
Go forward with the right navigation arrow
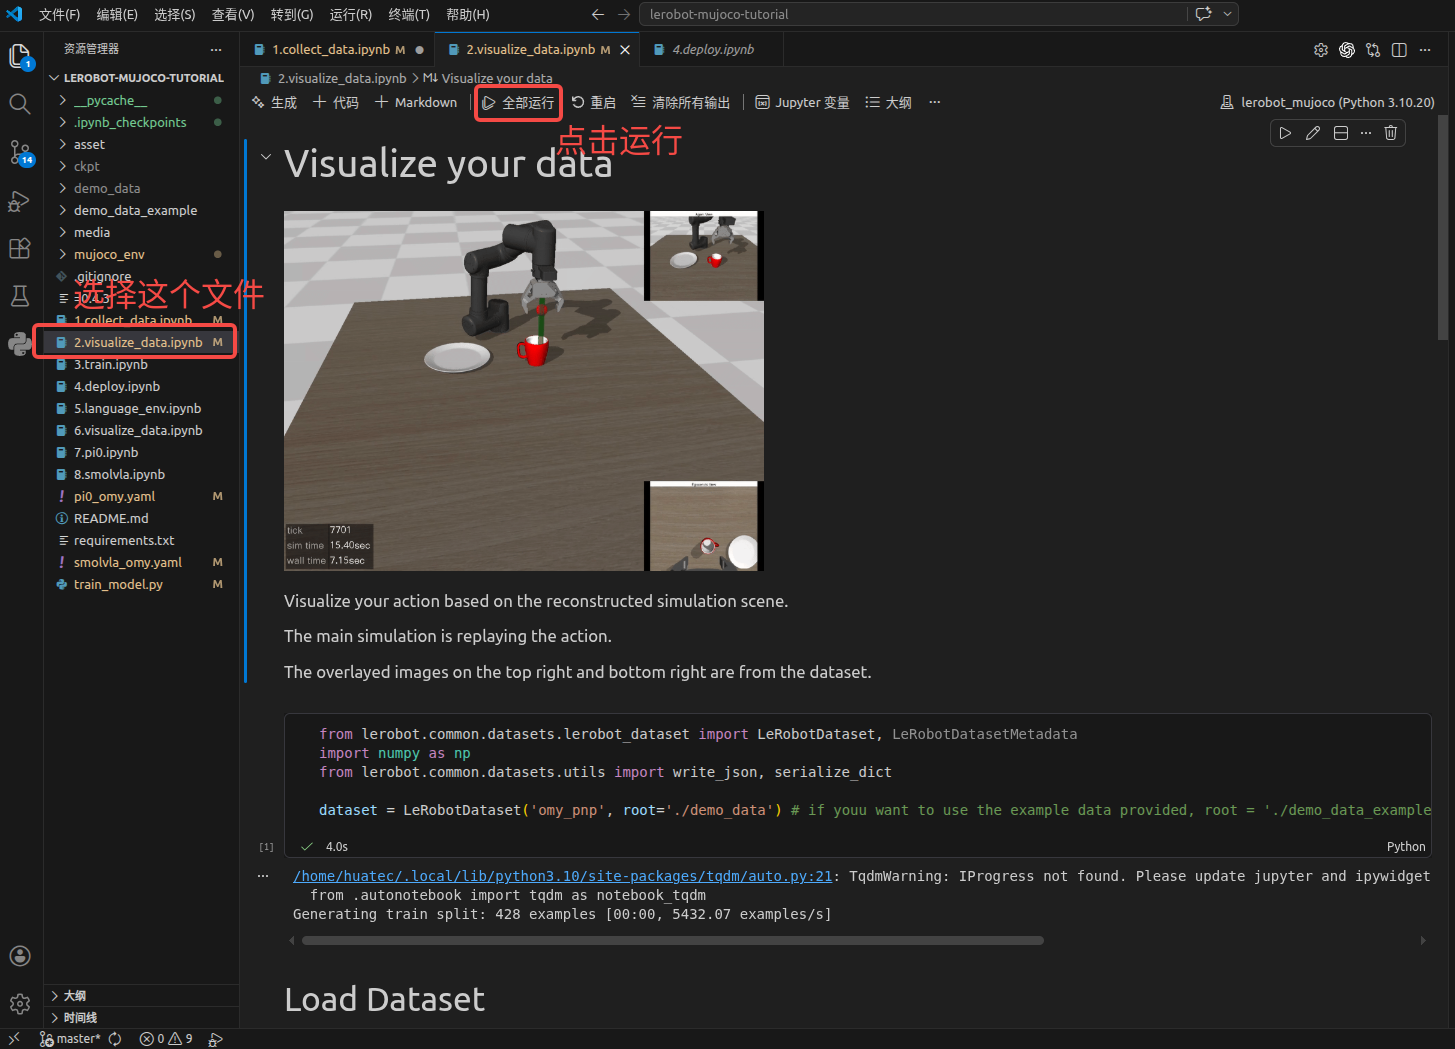point(624,14)
